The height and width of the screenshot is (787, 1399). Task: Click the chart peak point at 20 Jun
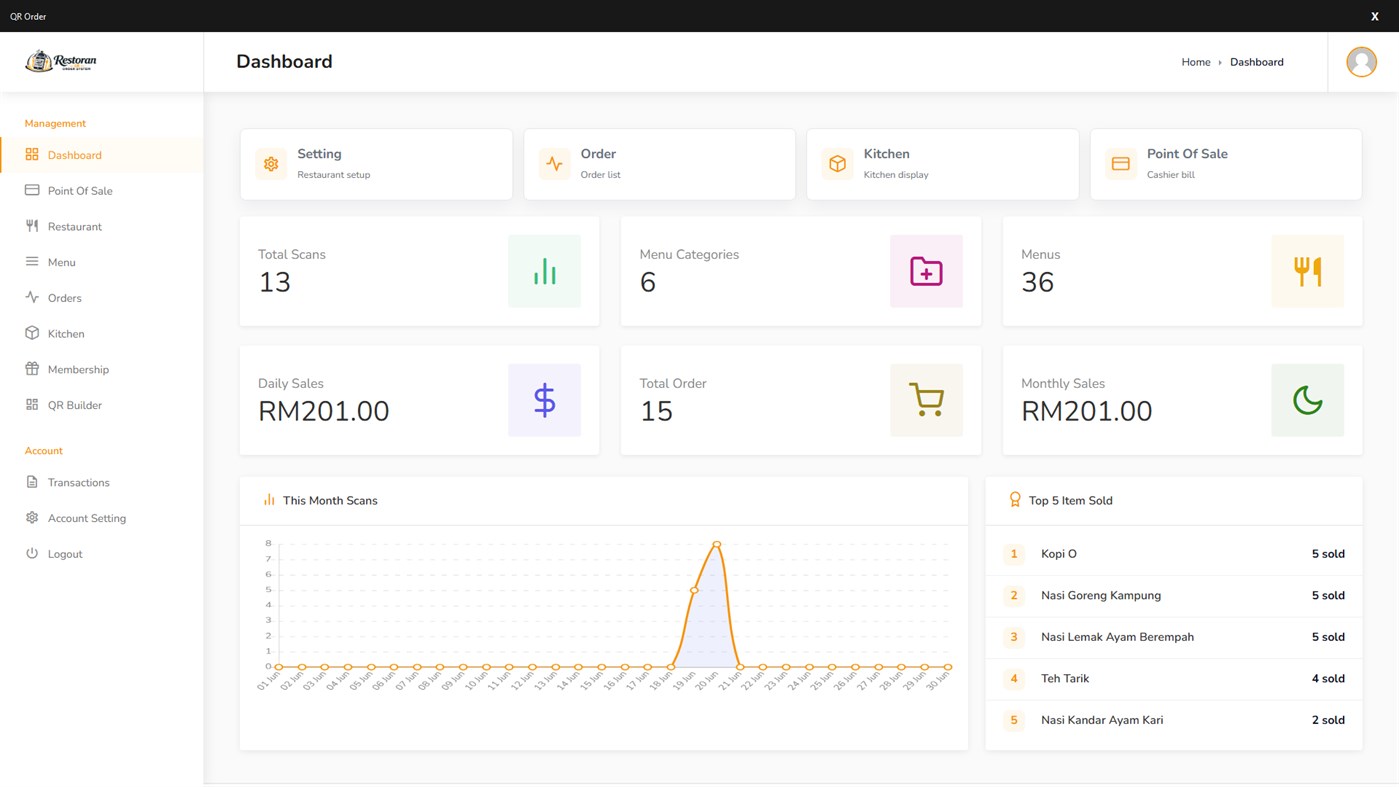(717, 544)
